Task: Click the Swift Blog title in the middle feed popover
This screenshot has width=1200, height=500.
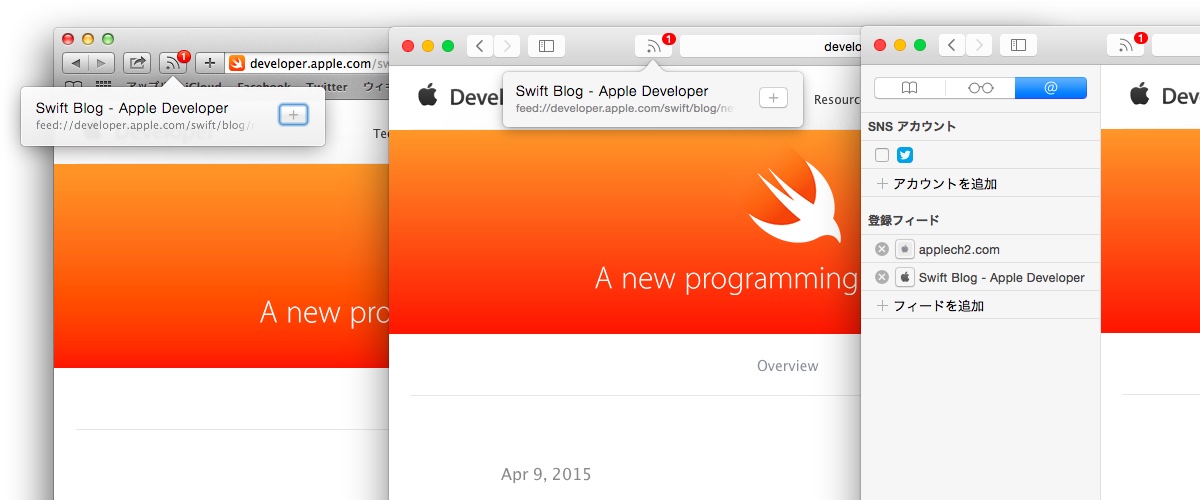Action: 612,91
